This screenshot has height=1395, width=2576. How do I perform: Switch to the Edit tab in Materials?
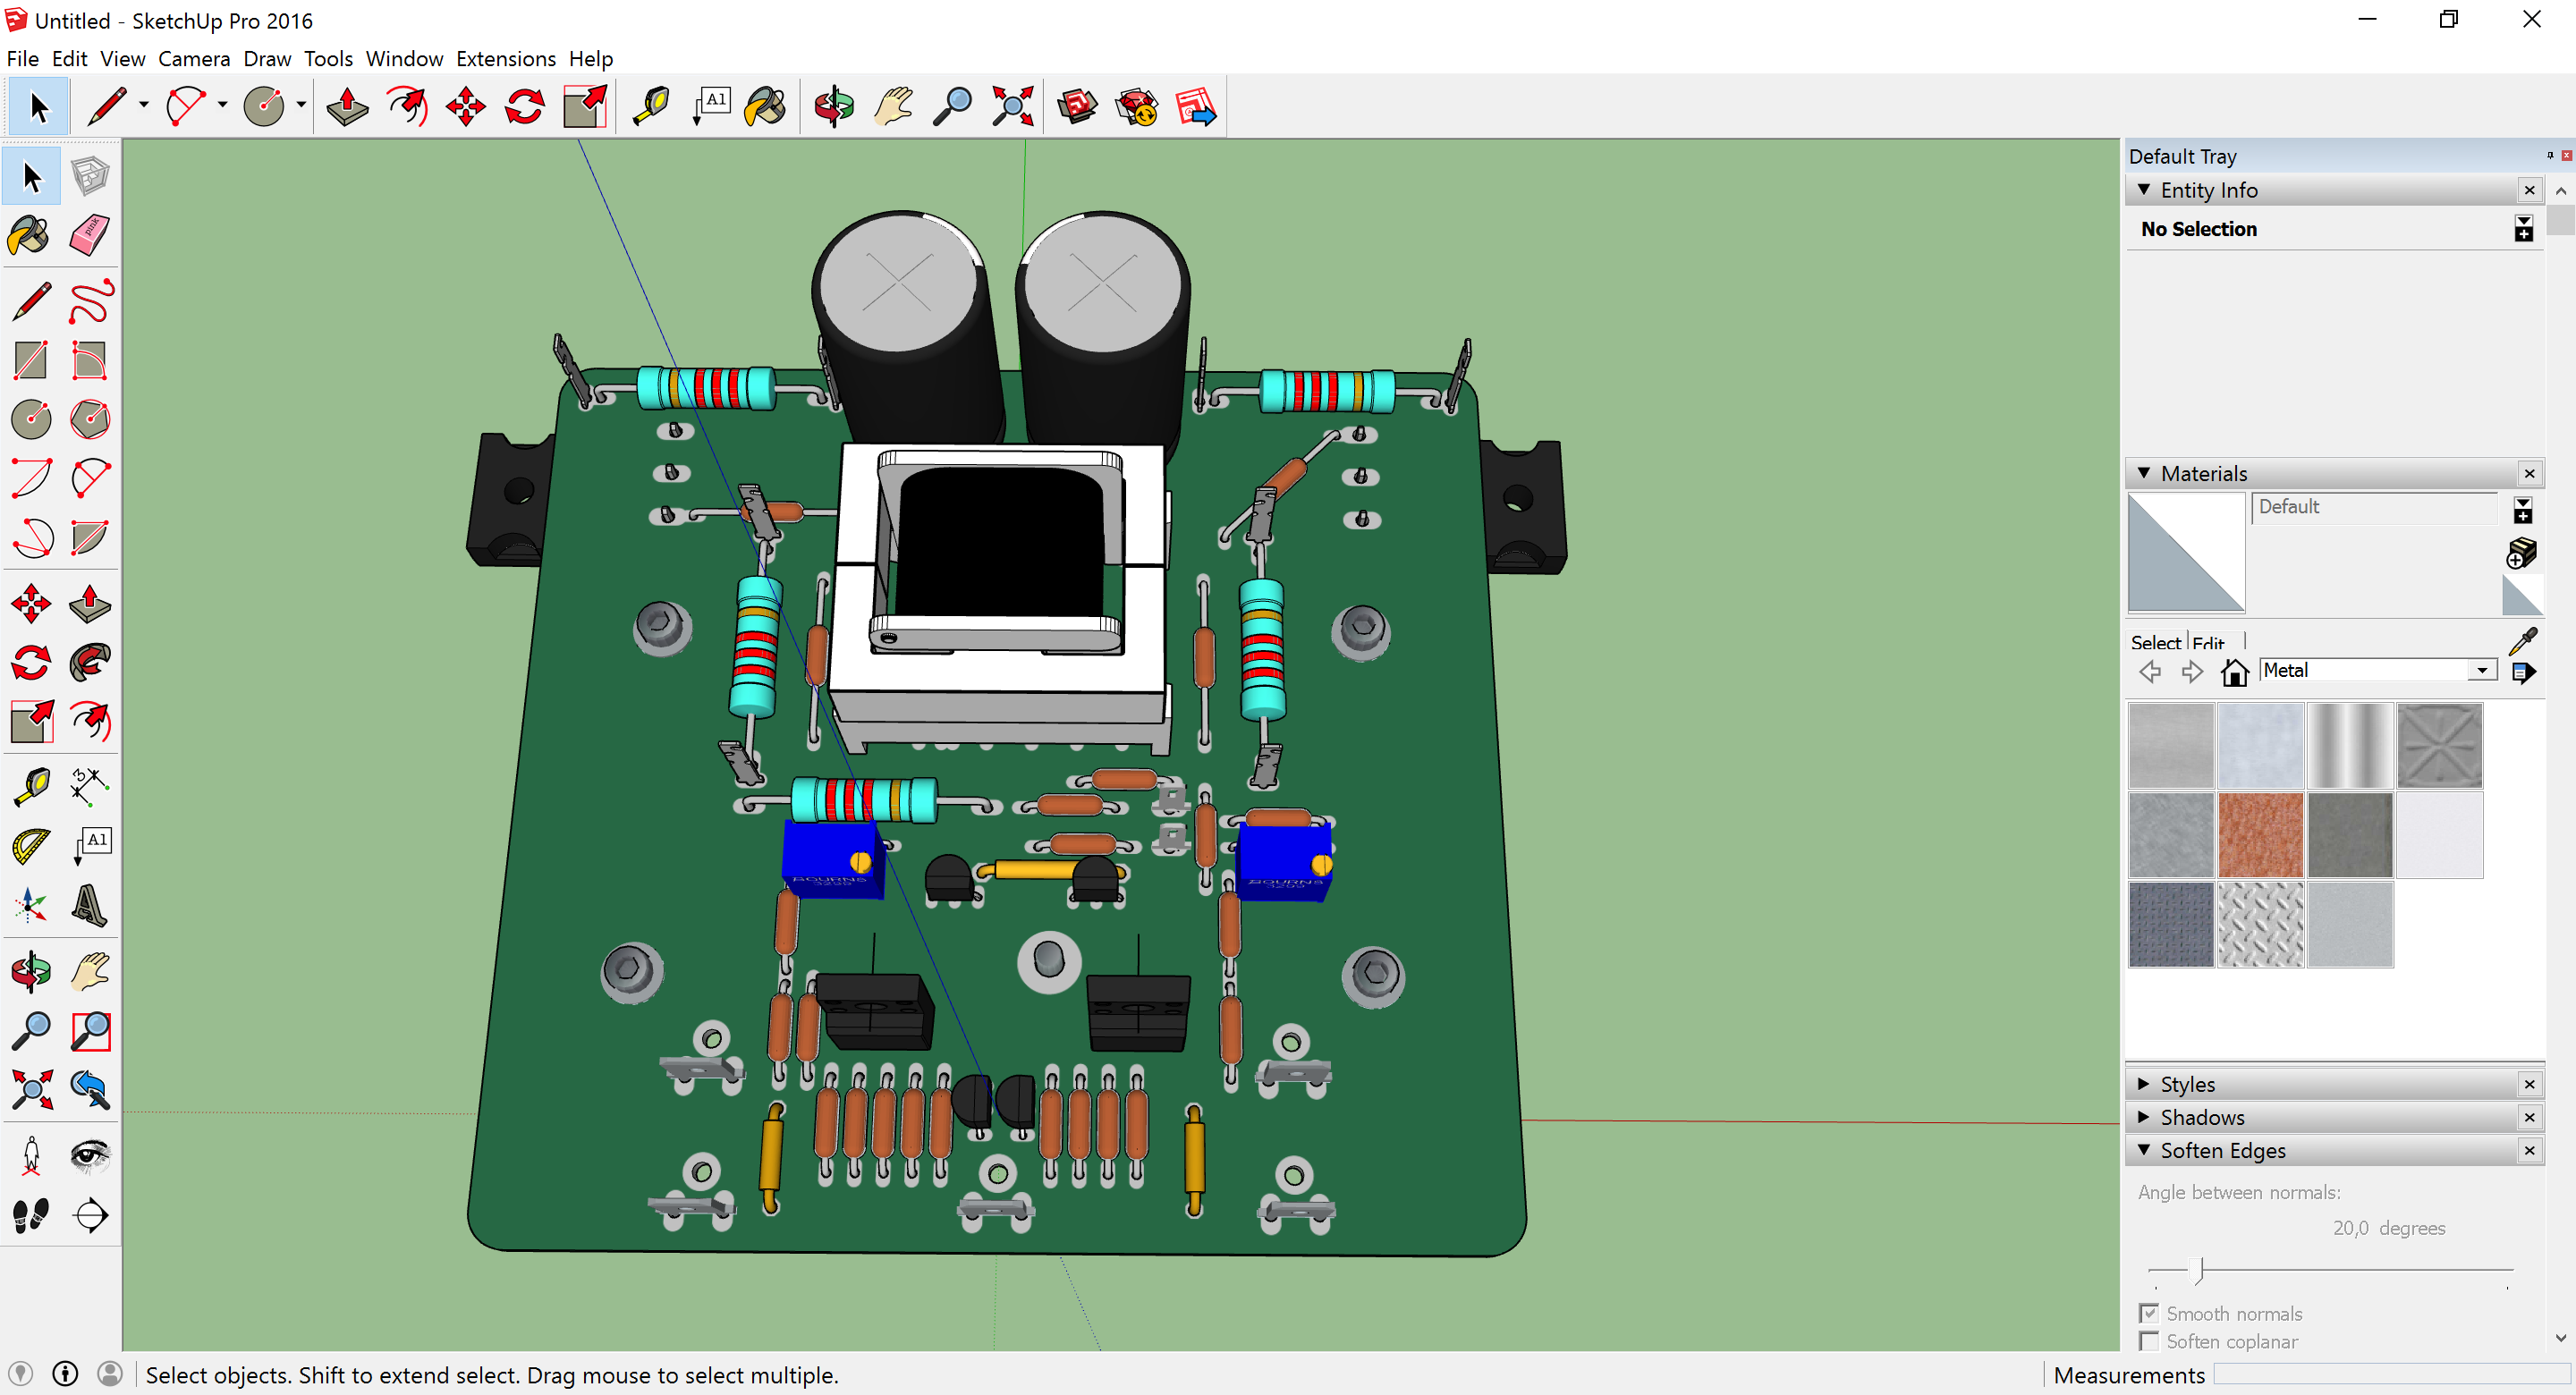click(x=2208, y=642)
